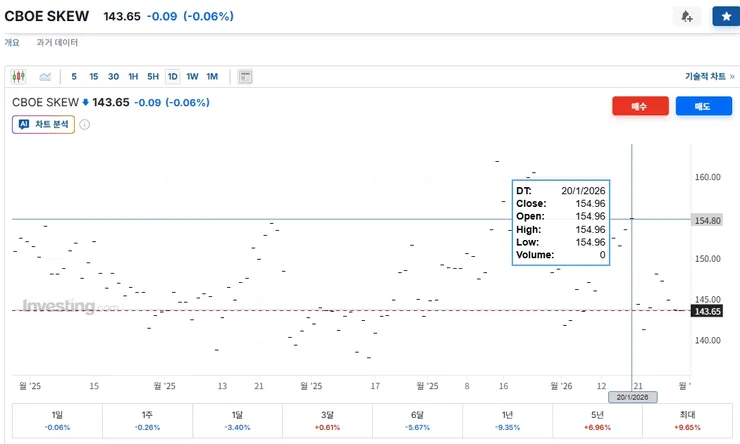Click the 20/1/2026 date marker on axis

[632, 397]
